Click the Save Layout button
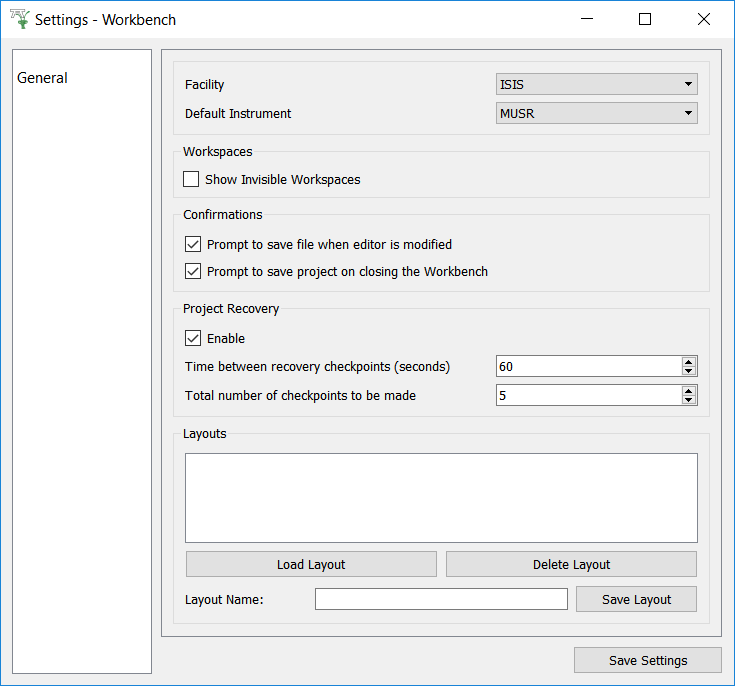 tap(636, 600)
